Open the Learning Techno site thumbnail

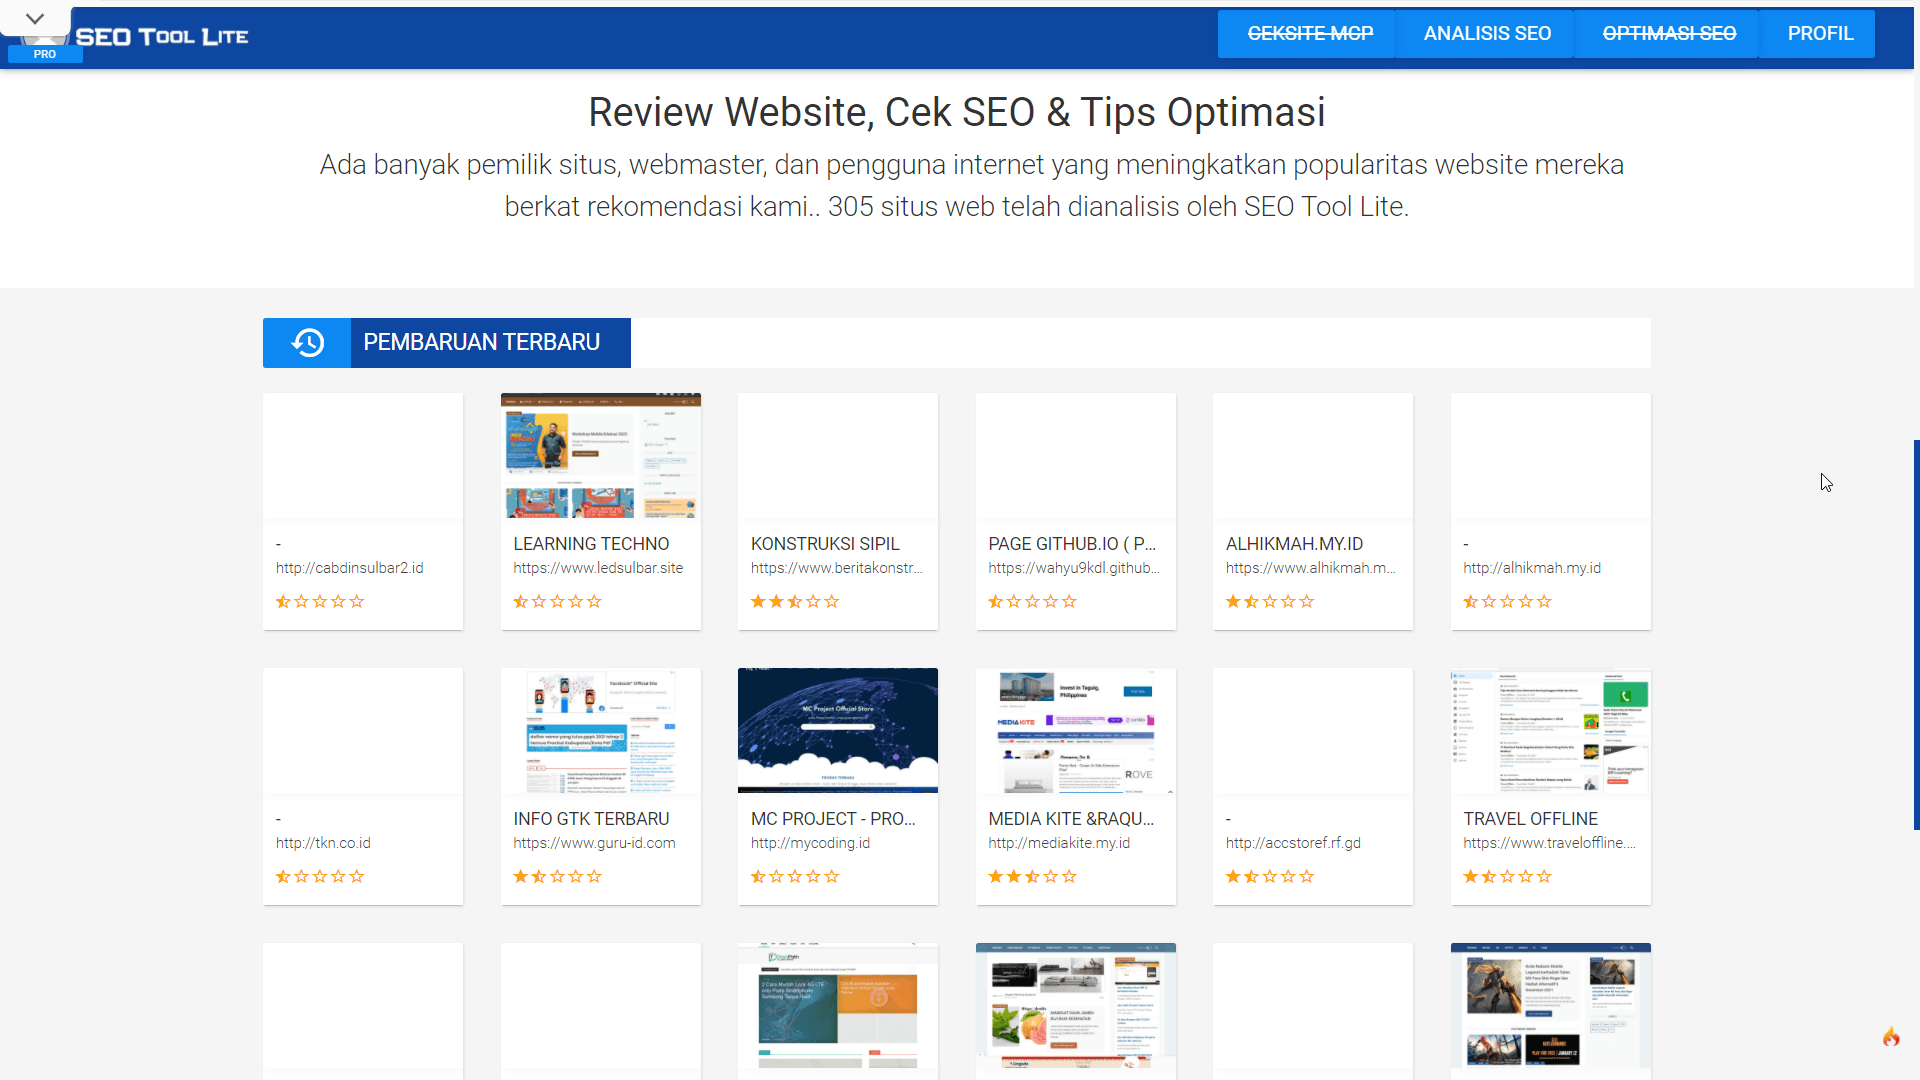[x=600, y=456]
